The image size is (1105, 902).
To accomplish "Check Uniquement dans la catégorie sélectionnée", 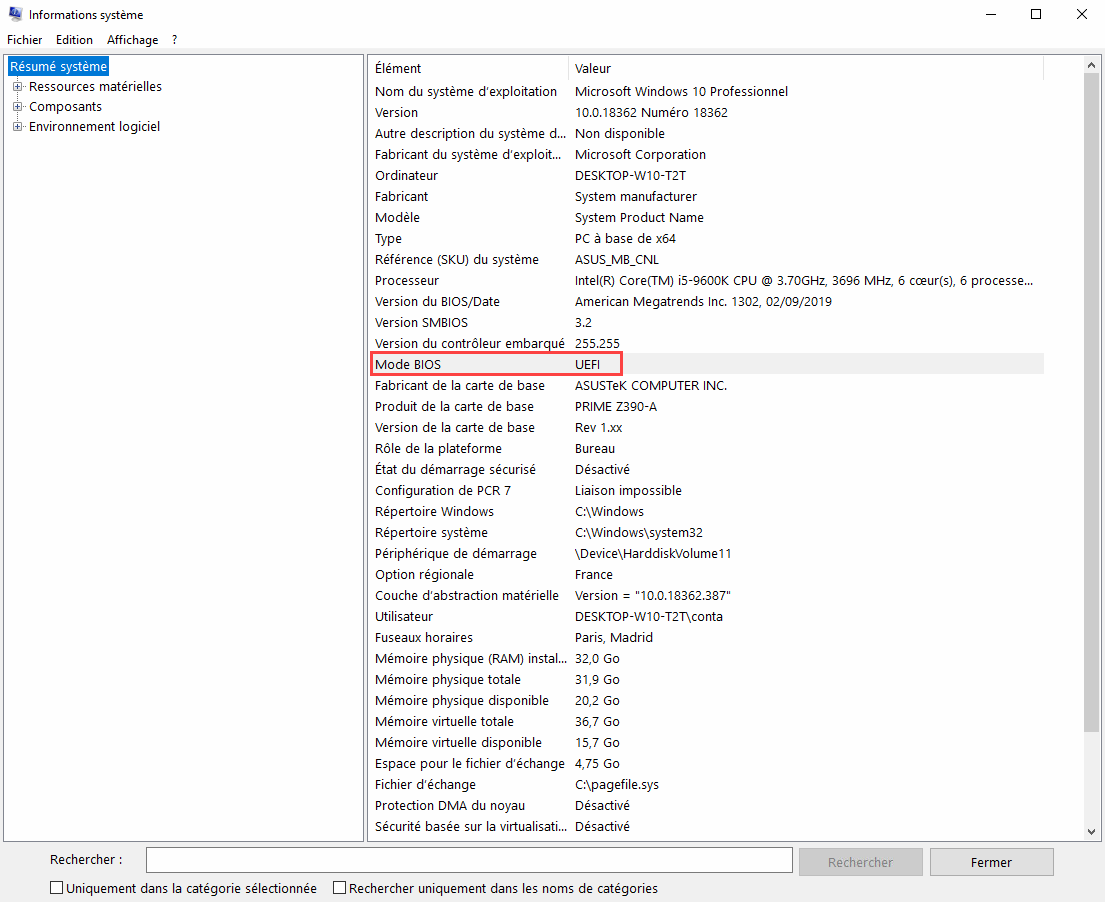I will [x=57, y=888].
